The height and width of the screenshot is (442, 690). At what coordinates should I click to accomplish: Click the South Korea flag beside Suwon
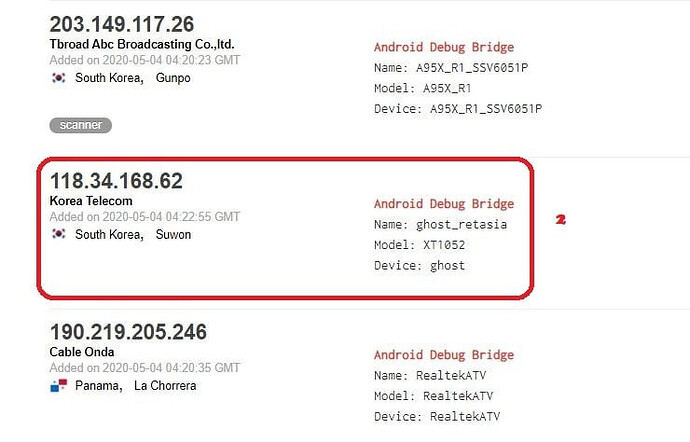click(x=58, y=235)
